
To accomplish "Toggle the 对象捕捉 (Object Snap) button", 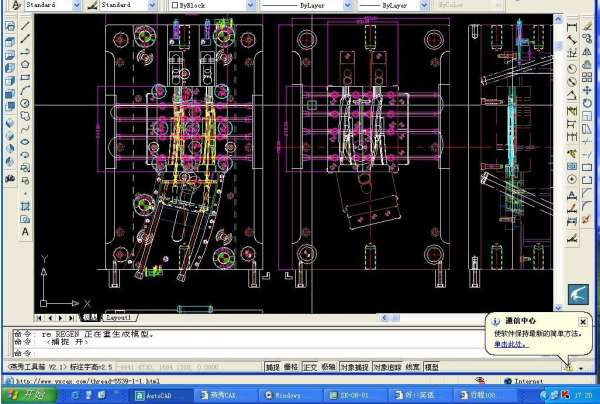I will click(354, 367).
